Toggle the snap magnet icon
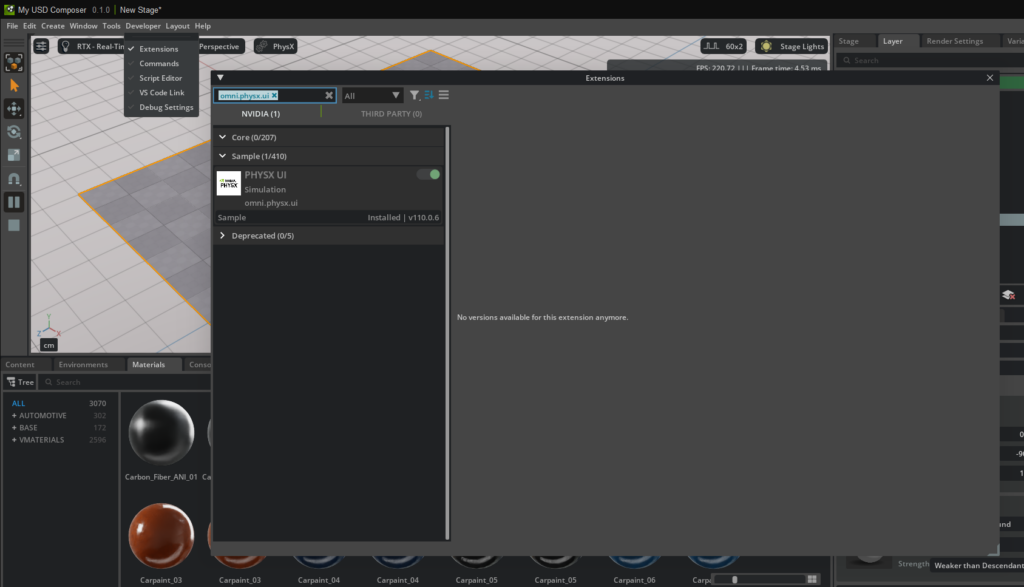Image resolution: width=1024 pixels, height=587 pixels. coord(14,179)
